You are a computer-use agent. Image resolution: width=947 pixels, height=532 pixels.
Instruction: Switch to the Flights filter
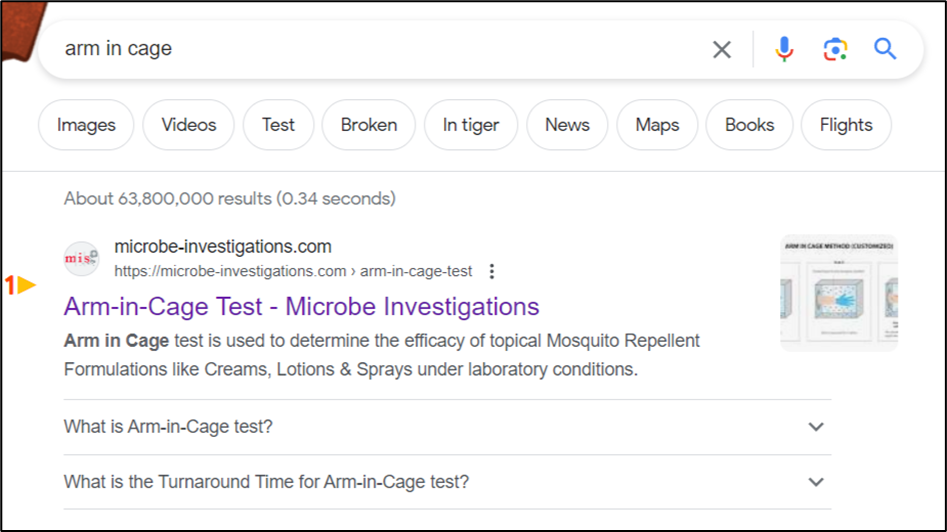point(846,125)
